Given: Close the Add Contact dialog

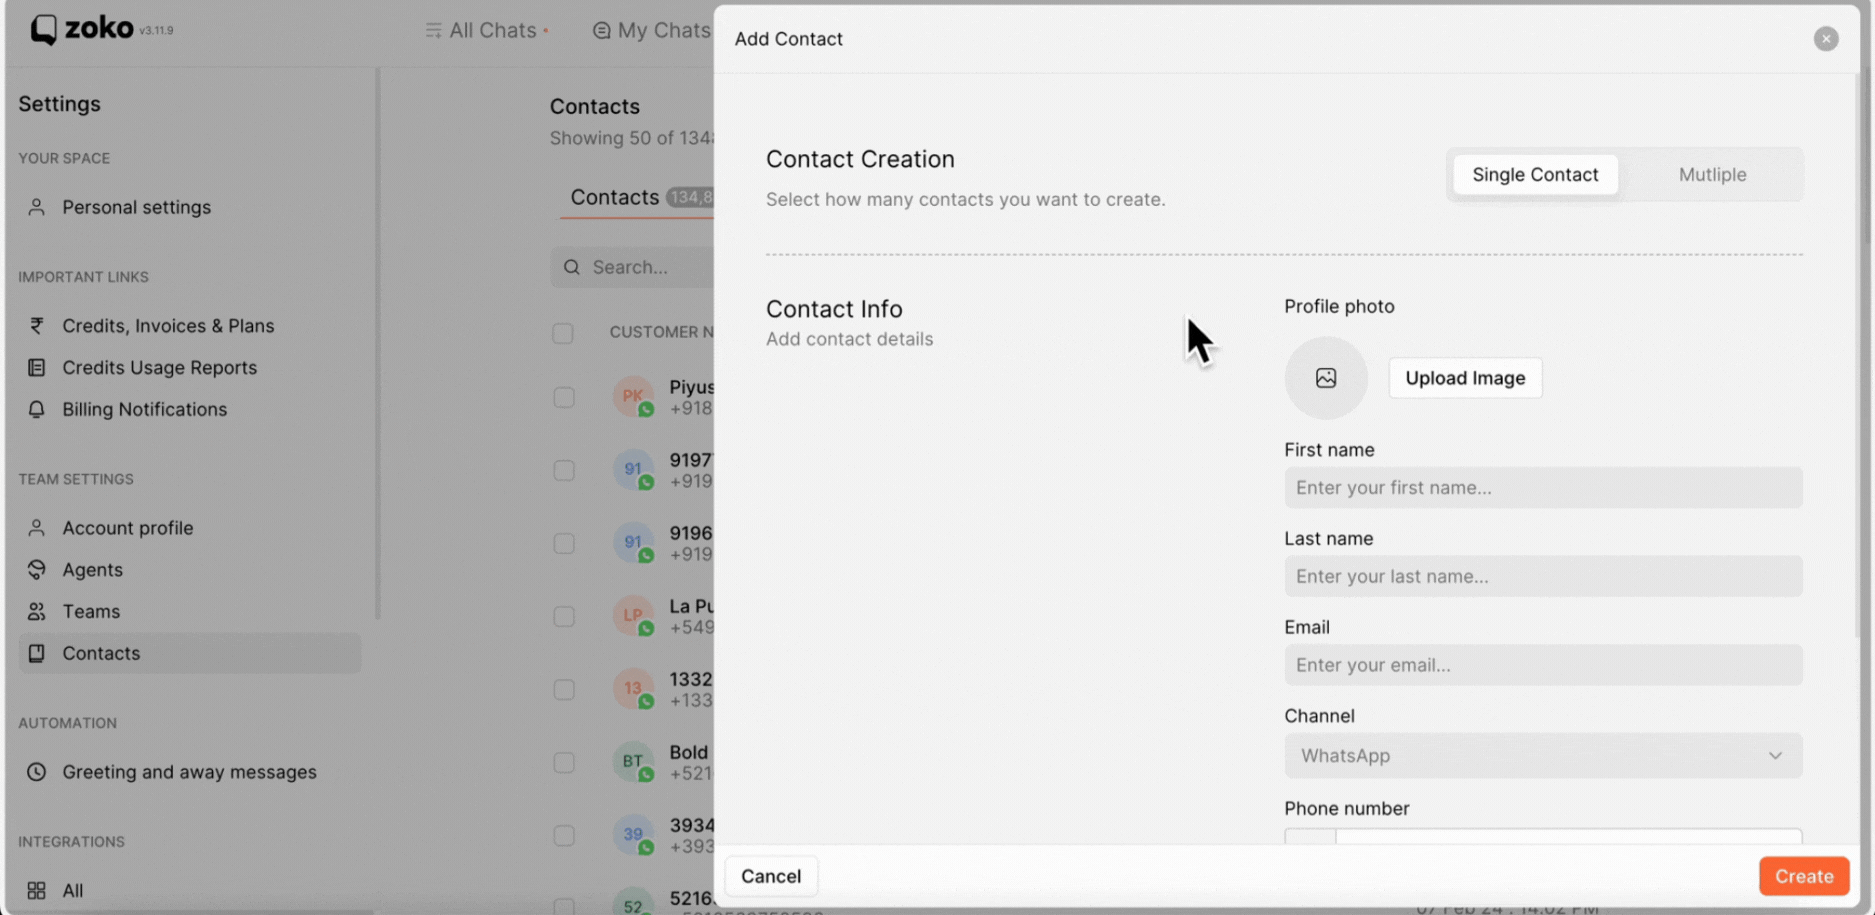Looking at the screenshot, I should [1826, 38].
